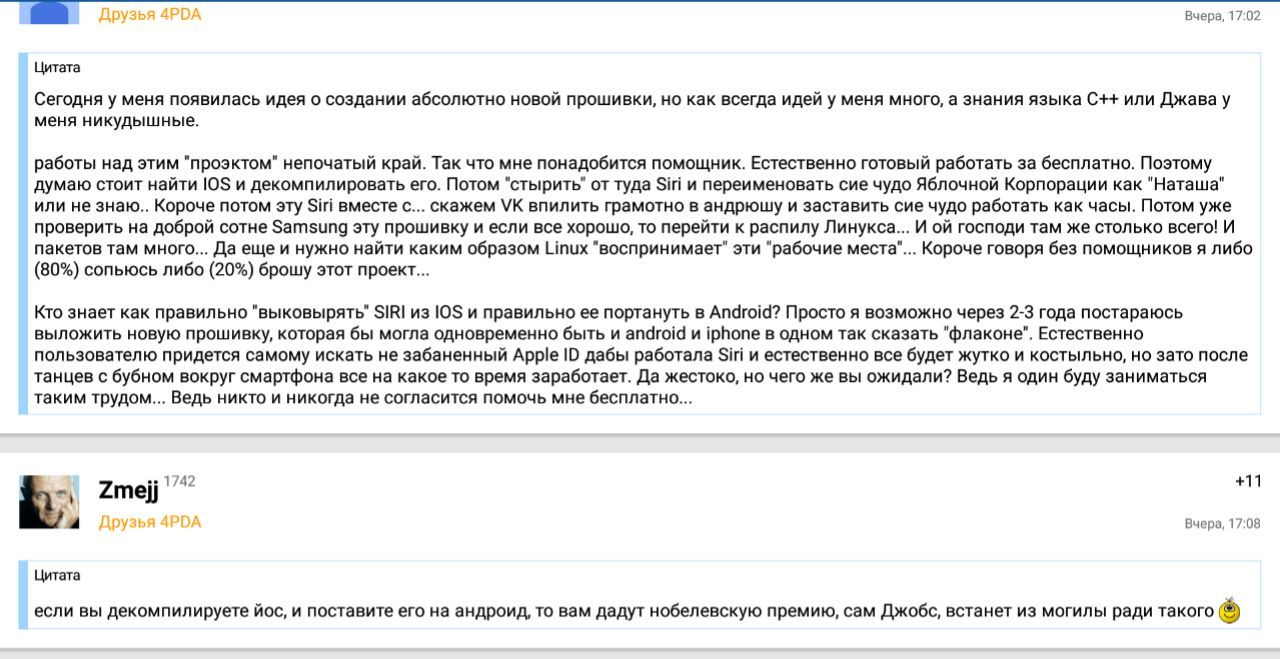Click the 'Цитата' header in Zmejj's post
1280x659 pixels.
pos(57,575)
